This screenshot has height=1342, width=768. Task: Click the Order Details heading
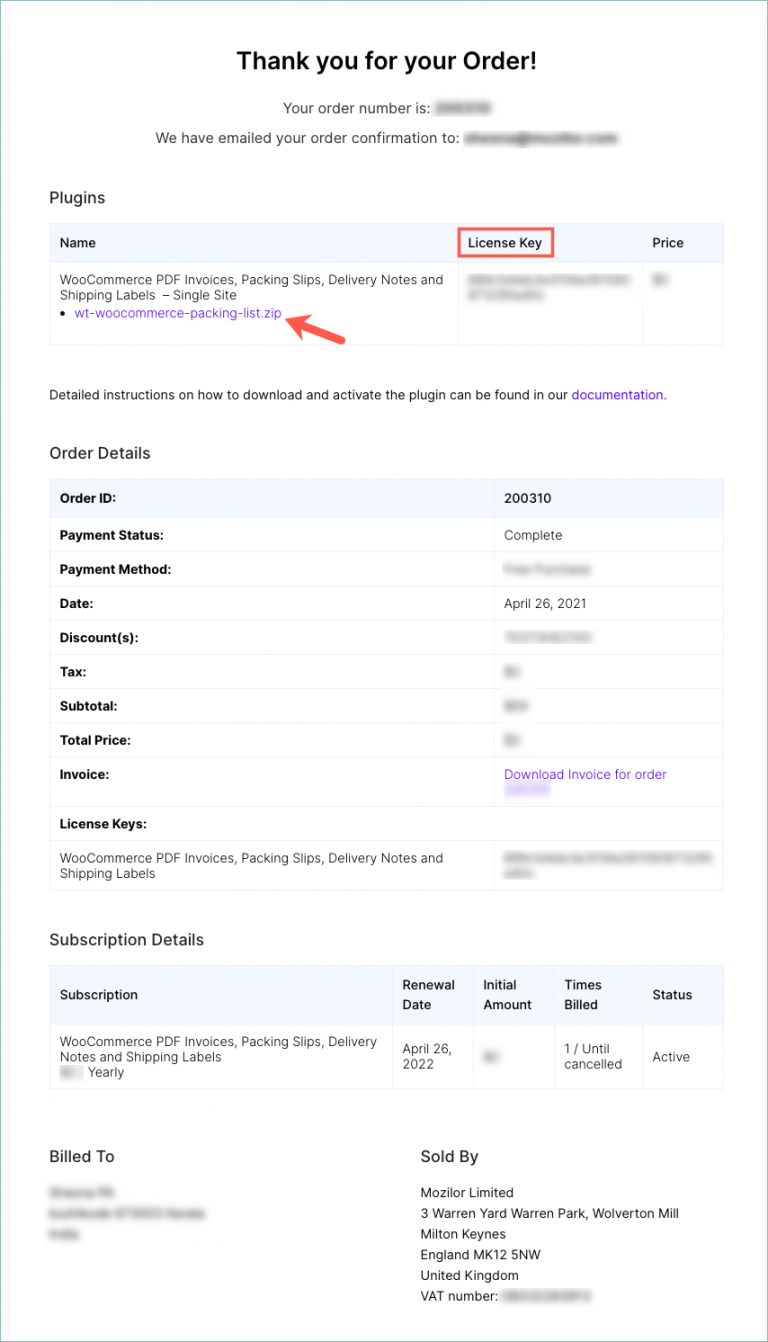click(x=100, y=453)
